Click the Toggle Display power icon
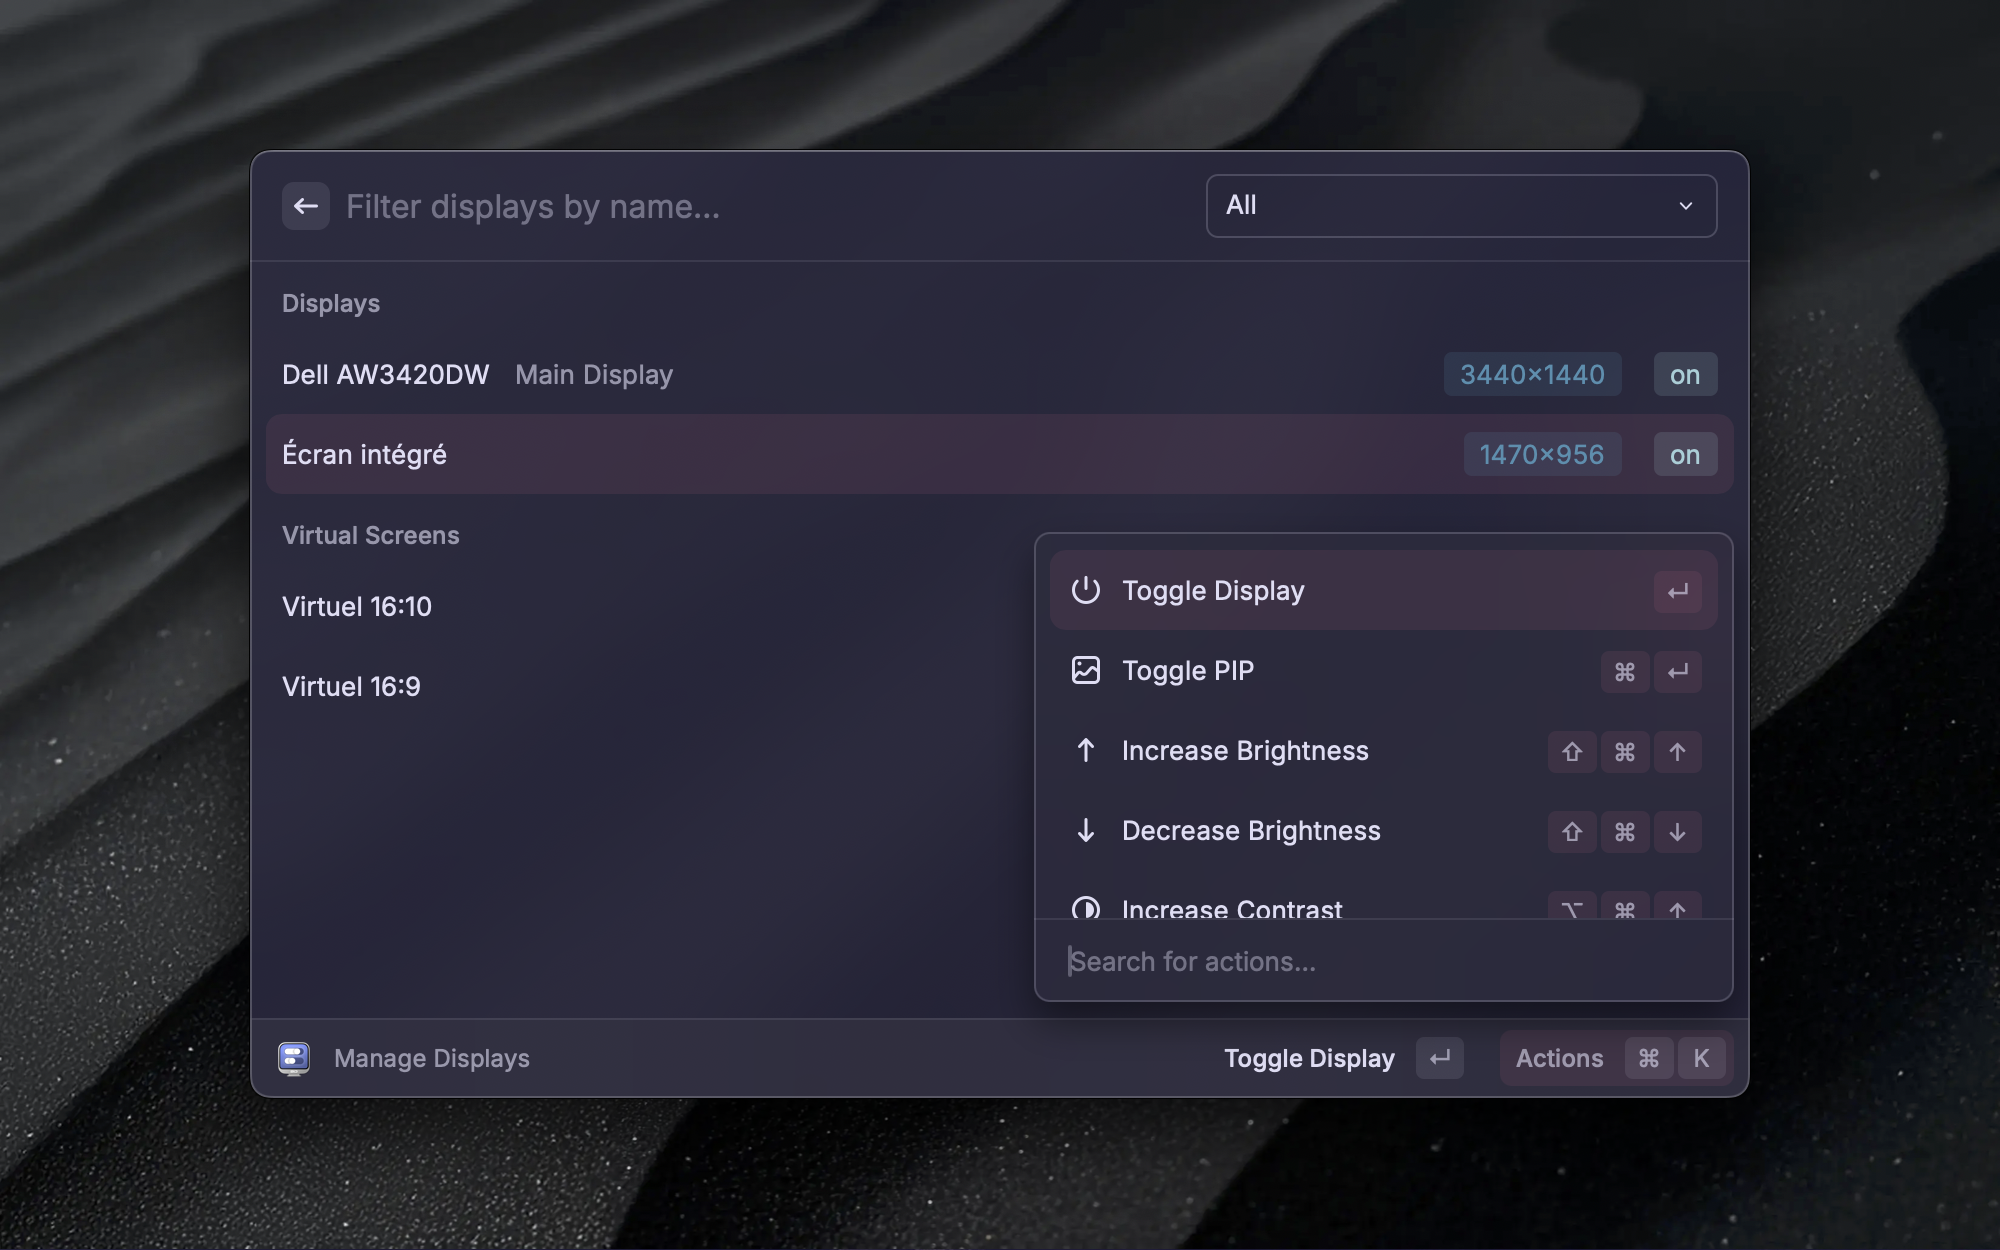The width and height of the screenshot is (2000, 1250). [x=1085, y=590]
